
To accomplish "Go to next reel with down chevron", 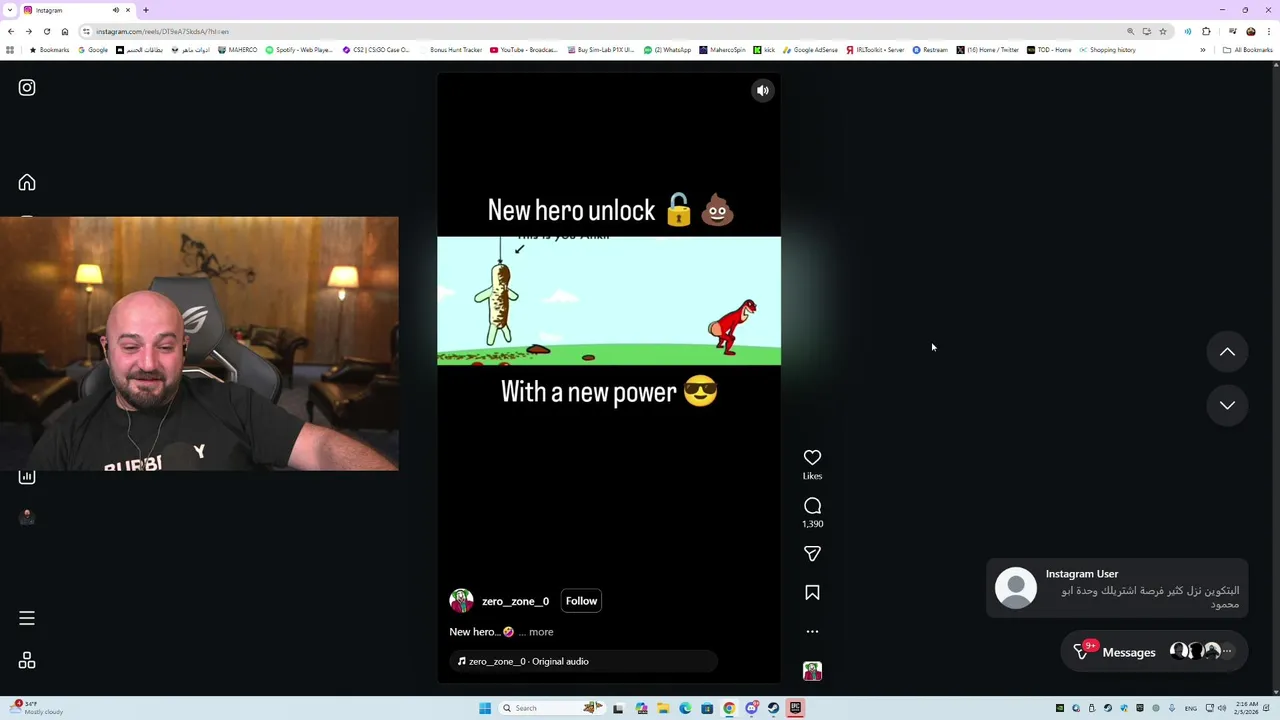I will click(1227, 405).
